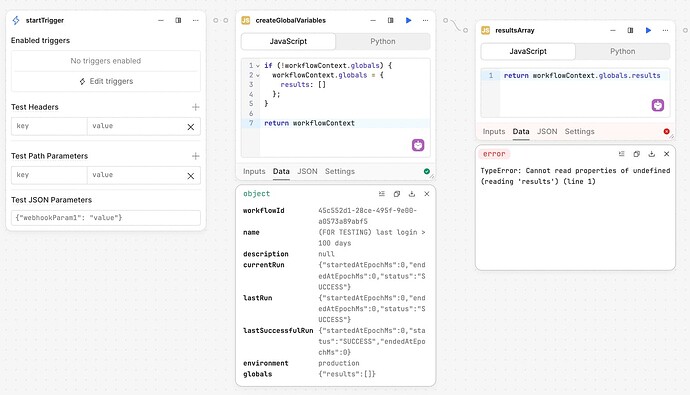Open startTrigger block more options menu
The image size is (690, 395).
[x=195, y=20]
